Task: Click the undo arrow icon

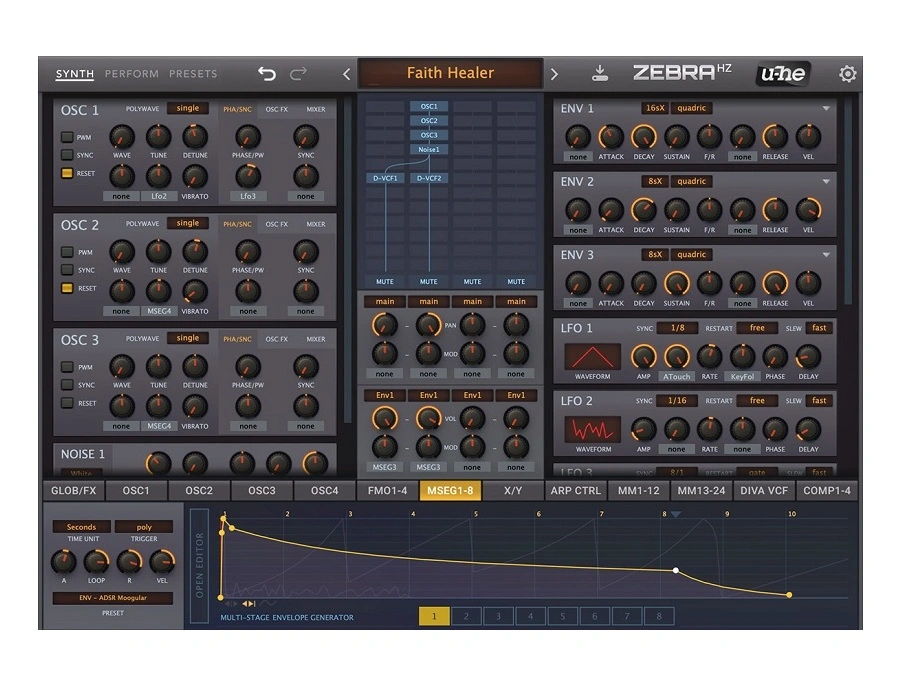Action: 266,74
